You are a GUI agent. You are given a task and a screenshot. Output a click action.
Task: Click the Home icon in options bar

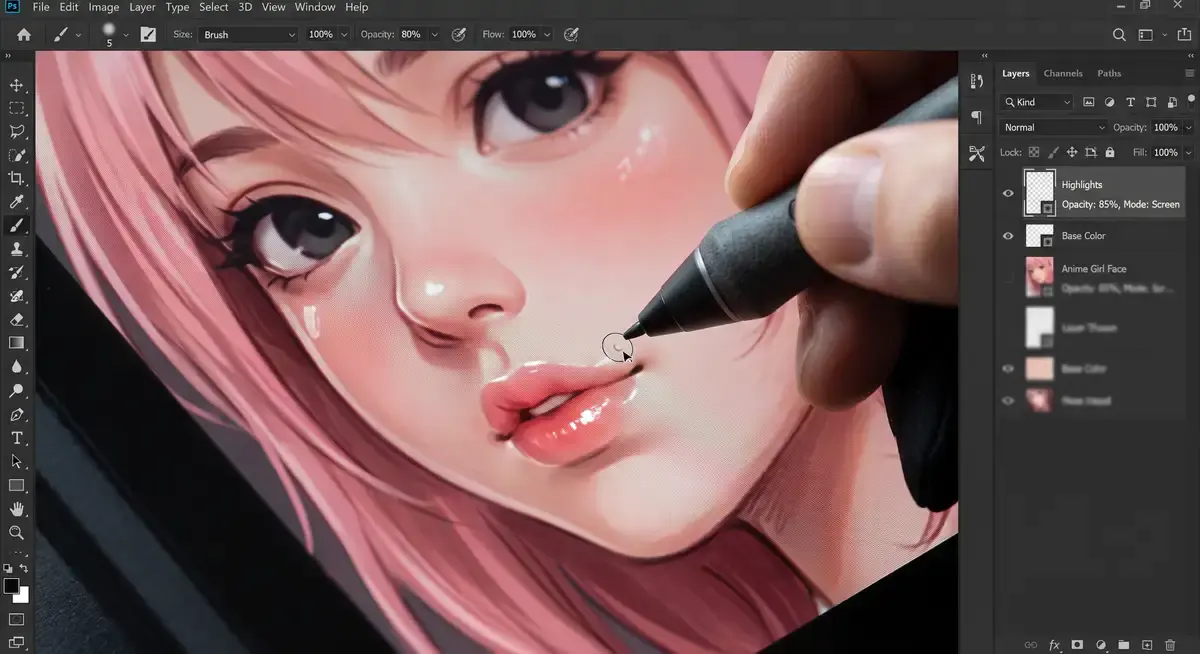pos(24,34)
